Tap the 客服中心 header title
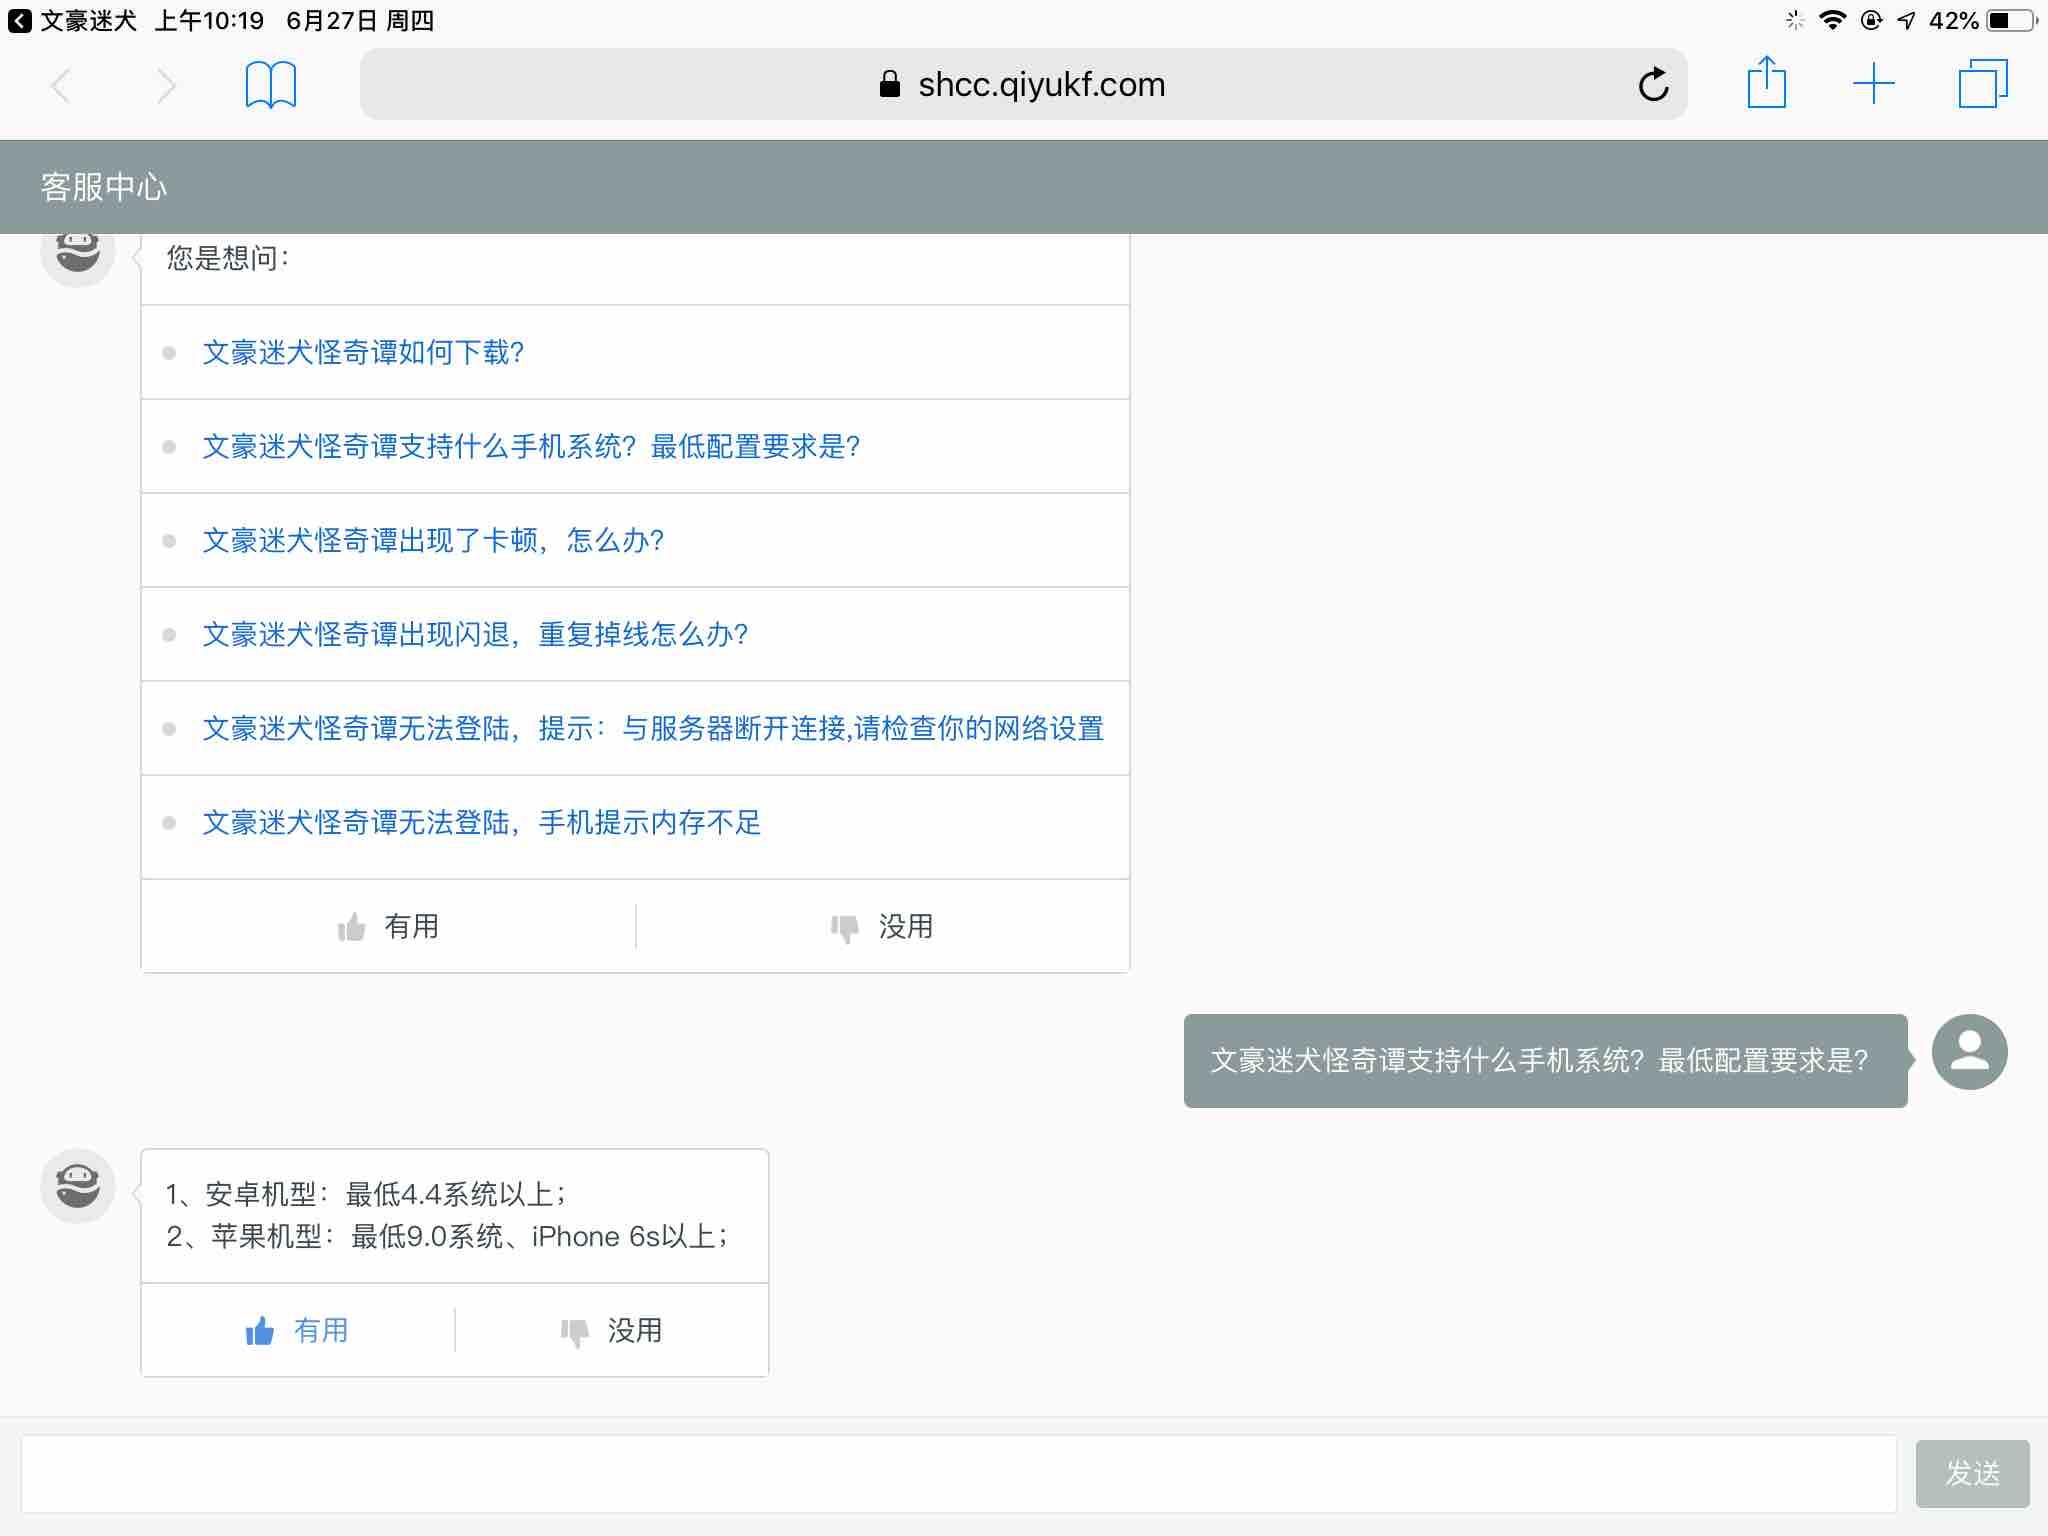The image size is (2048, 1536). coord(104,187)
